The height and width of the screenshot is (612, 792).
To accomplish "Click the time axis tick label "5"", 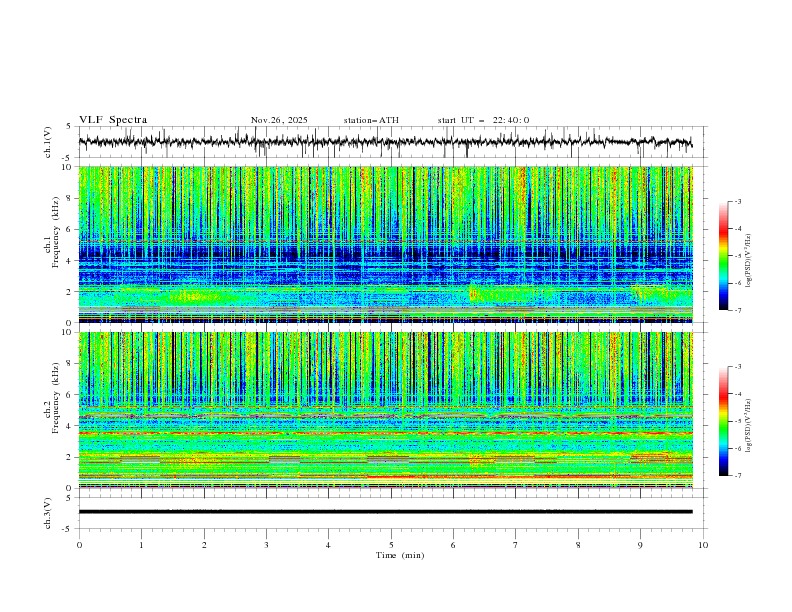I will click(391, 545).
